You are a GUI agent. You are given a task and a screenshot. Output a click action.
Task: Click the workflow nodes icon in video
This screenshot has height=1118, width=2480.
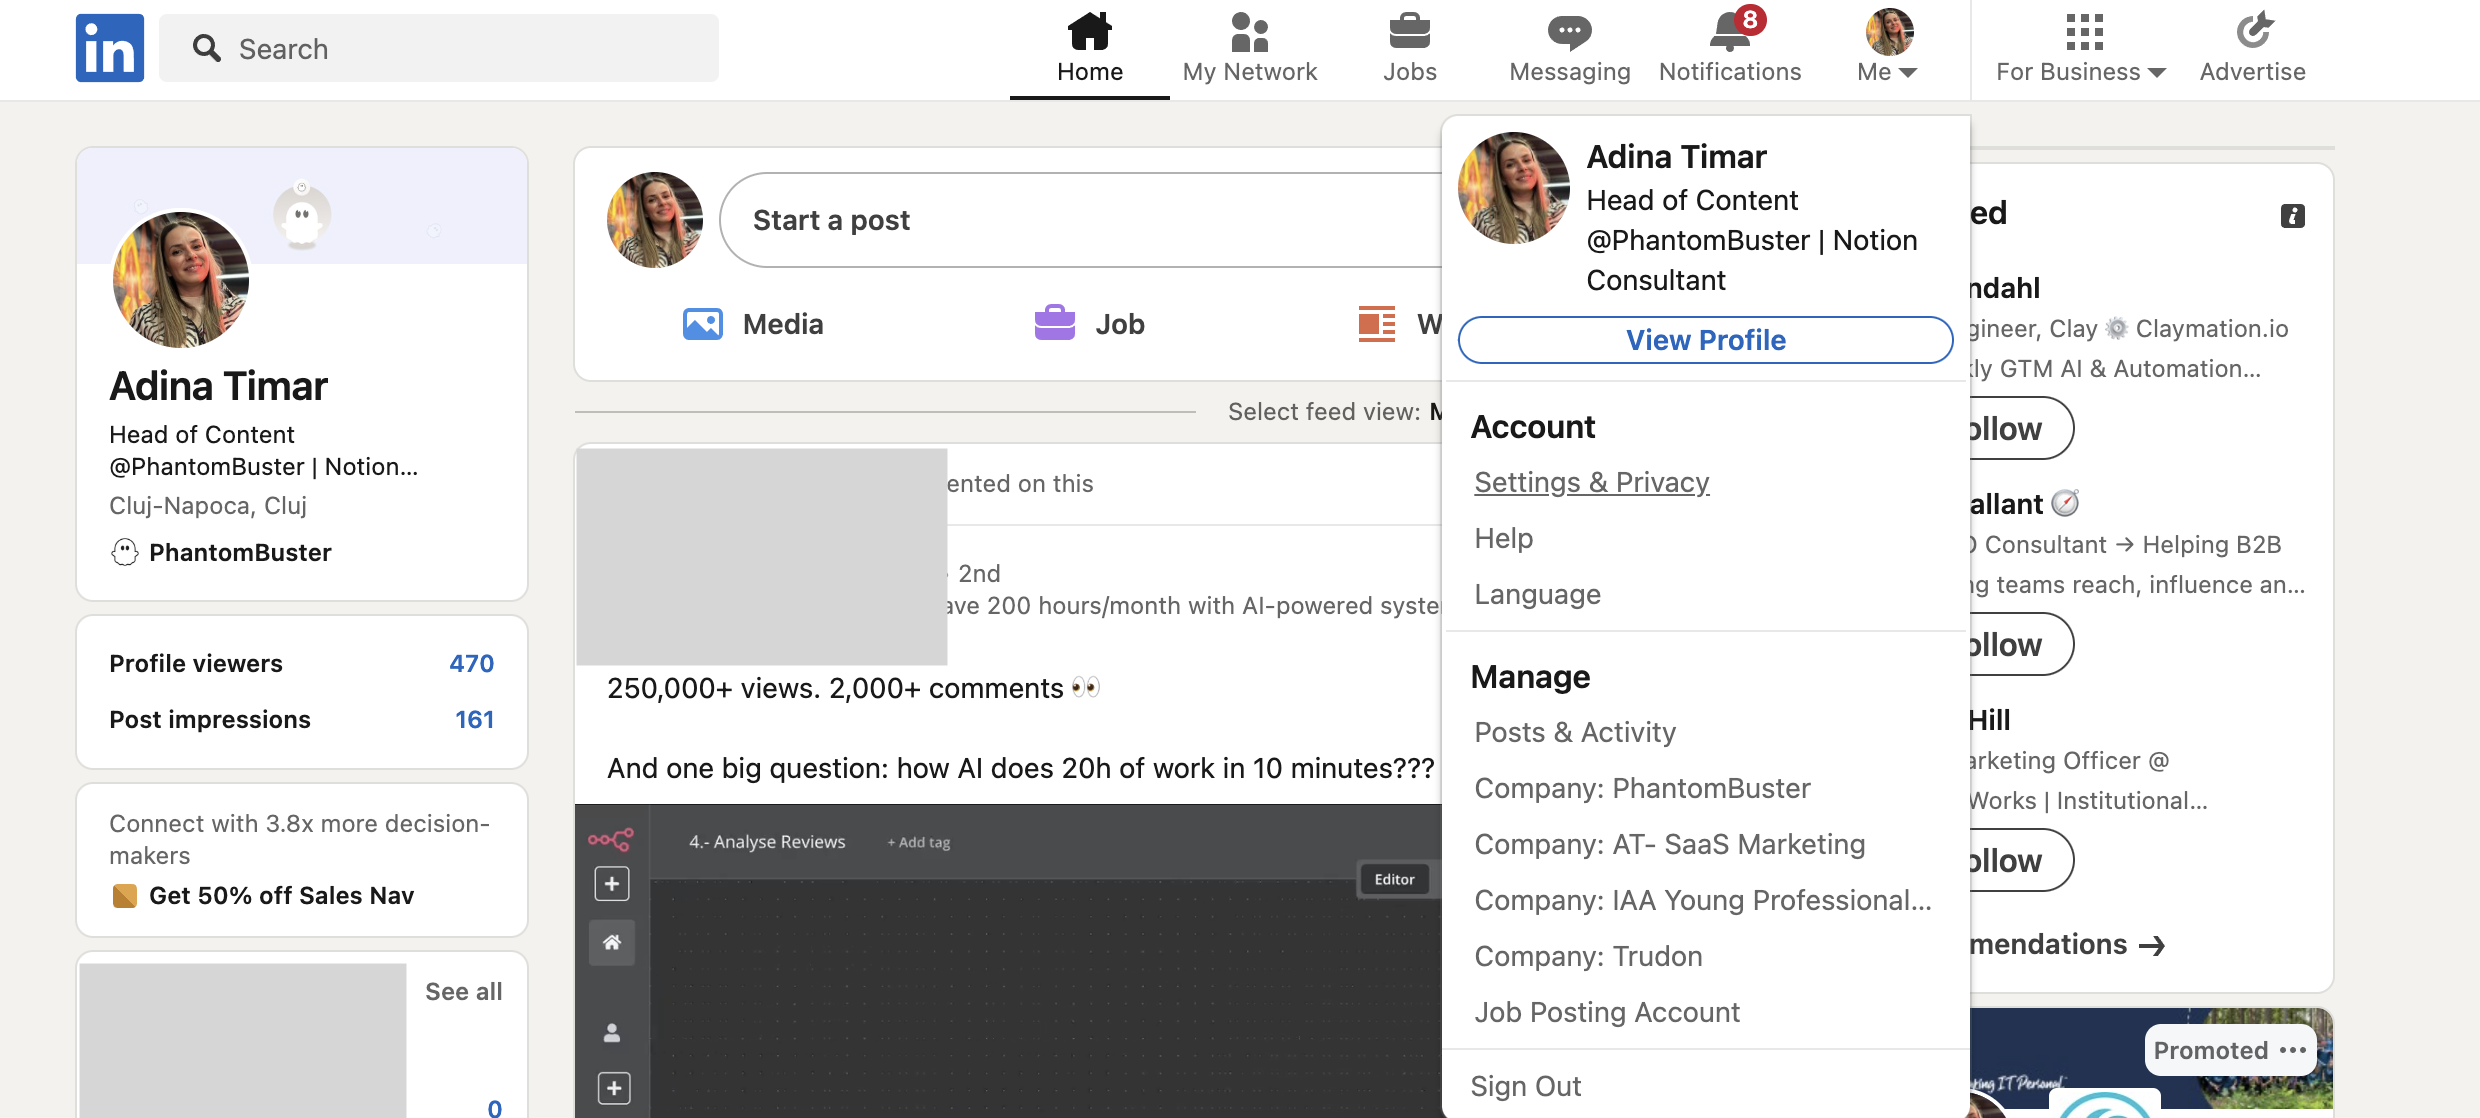coord(611,839)
